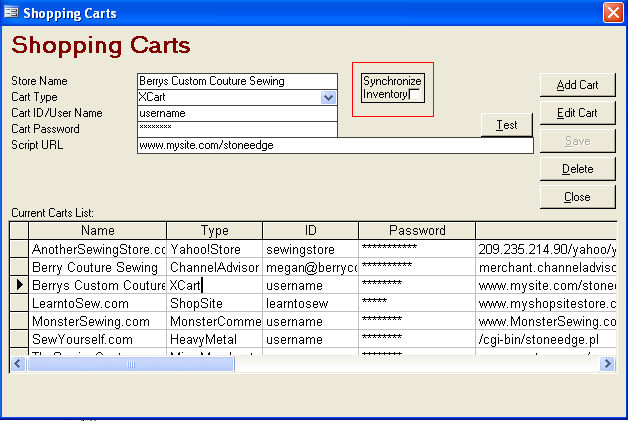This screenshot has height=421, width=628.
Task: Click the Delete button
Action: [x=577, y=169]
